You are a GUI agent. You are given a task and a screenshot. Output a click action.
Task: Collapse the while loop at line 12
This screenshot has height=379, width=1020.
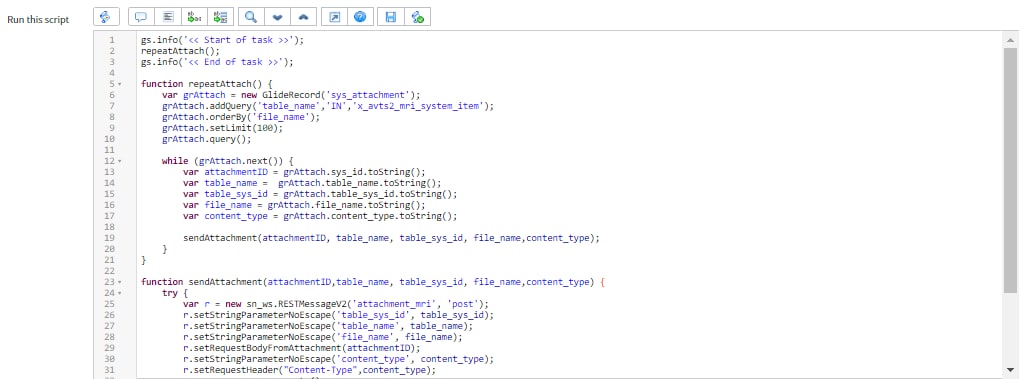click(x=120, y=161)
